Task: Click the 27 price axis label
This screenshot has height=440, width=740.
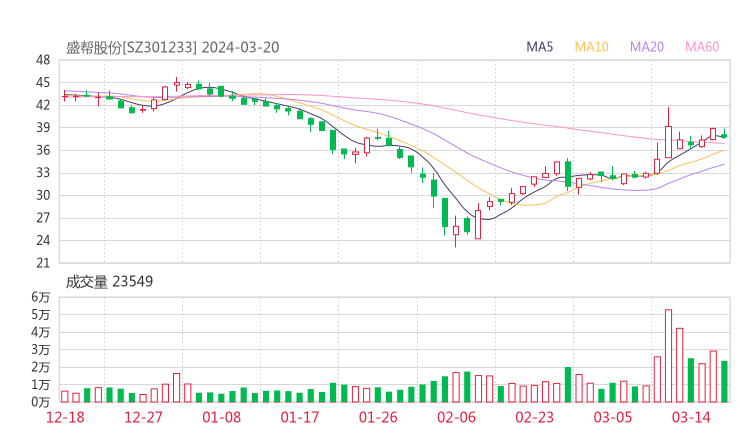Action: point(43,218)
